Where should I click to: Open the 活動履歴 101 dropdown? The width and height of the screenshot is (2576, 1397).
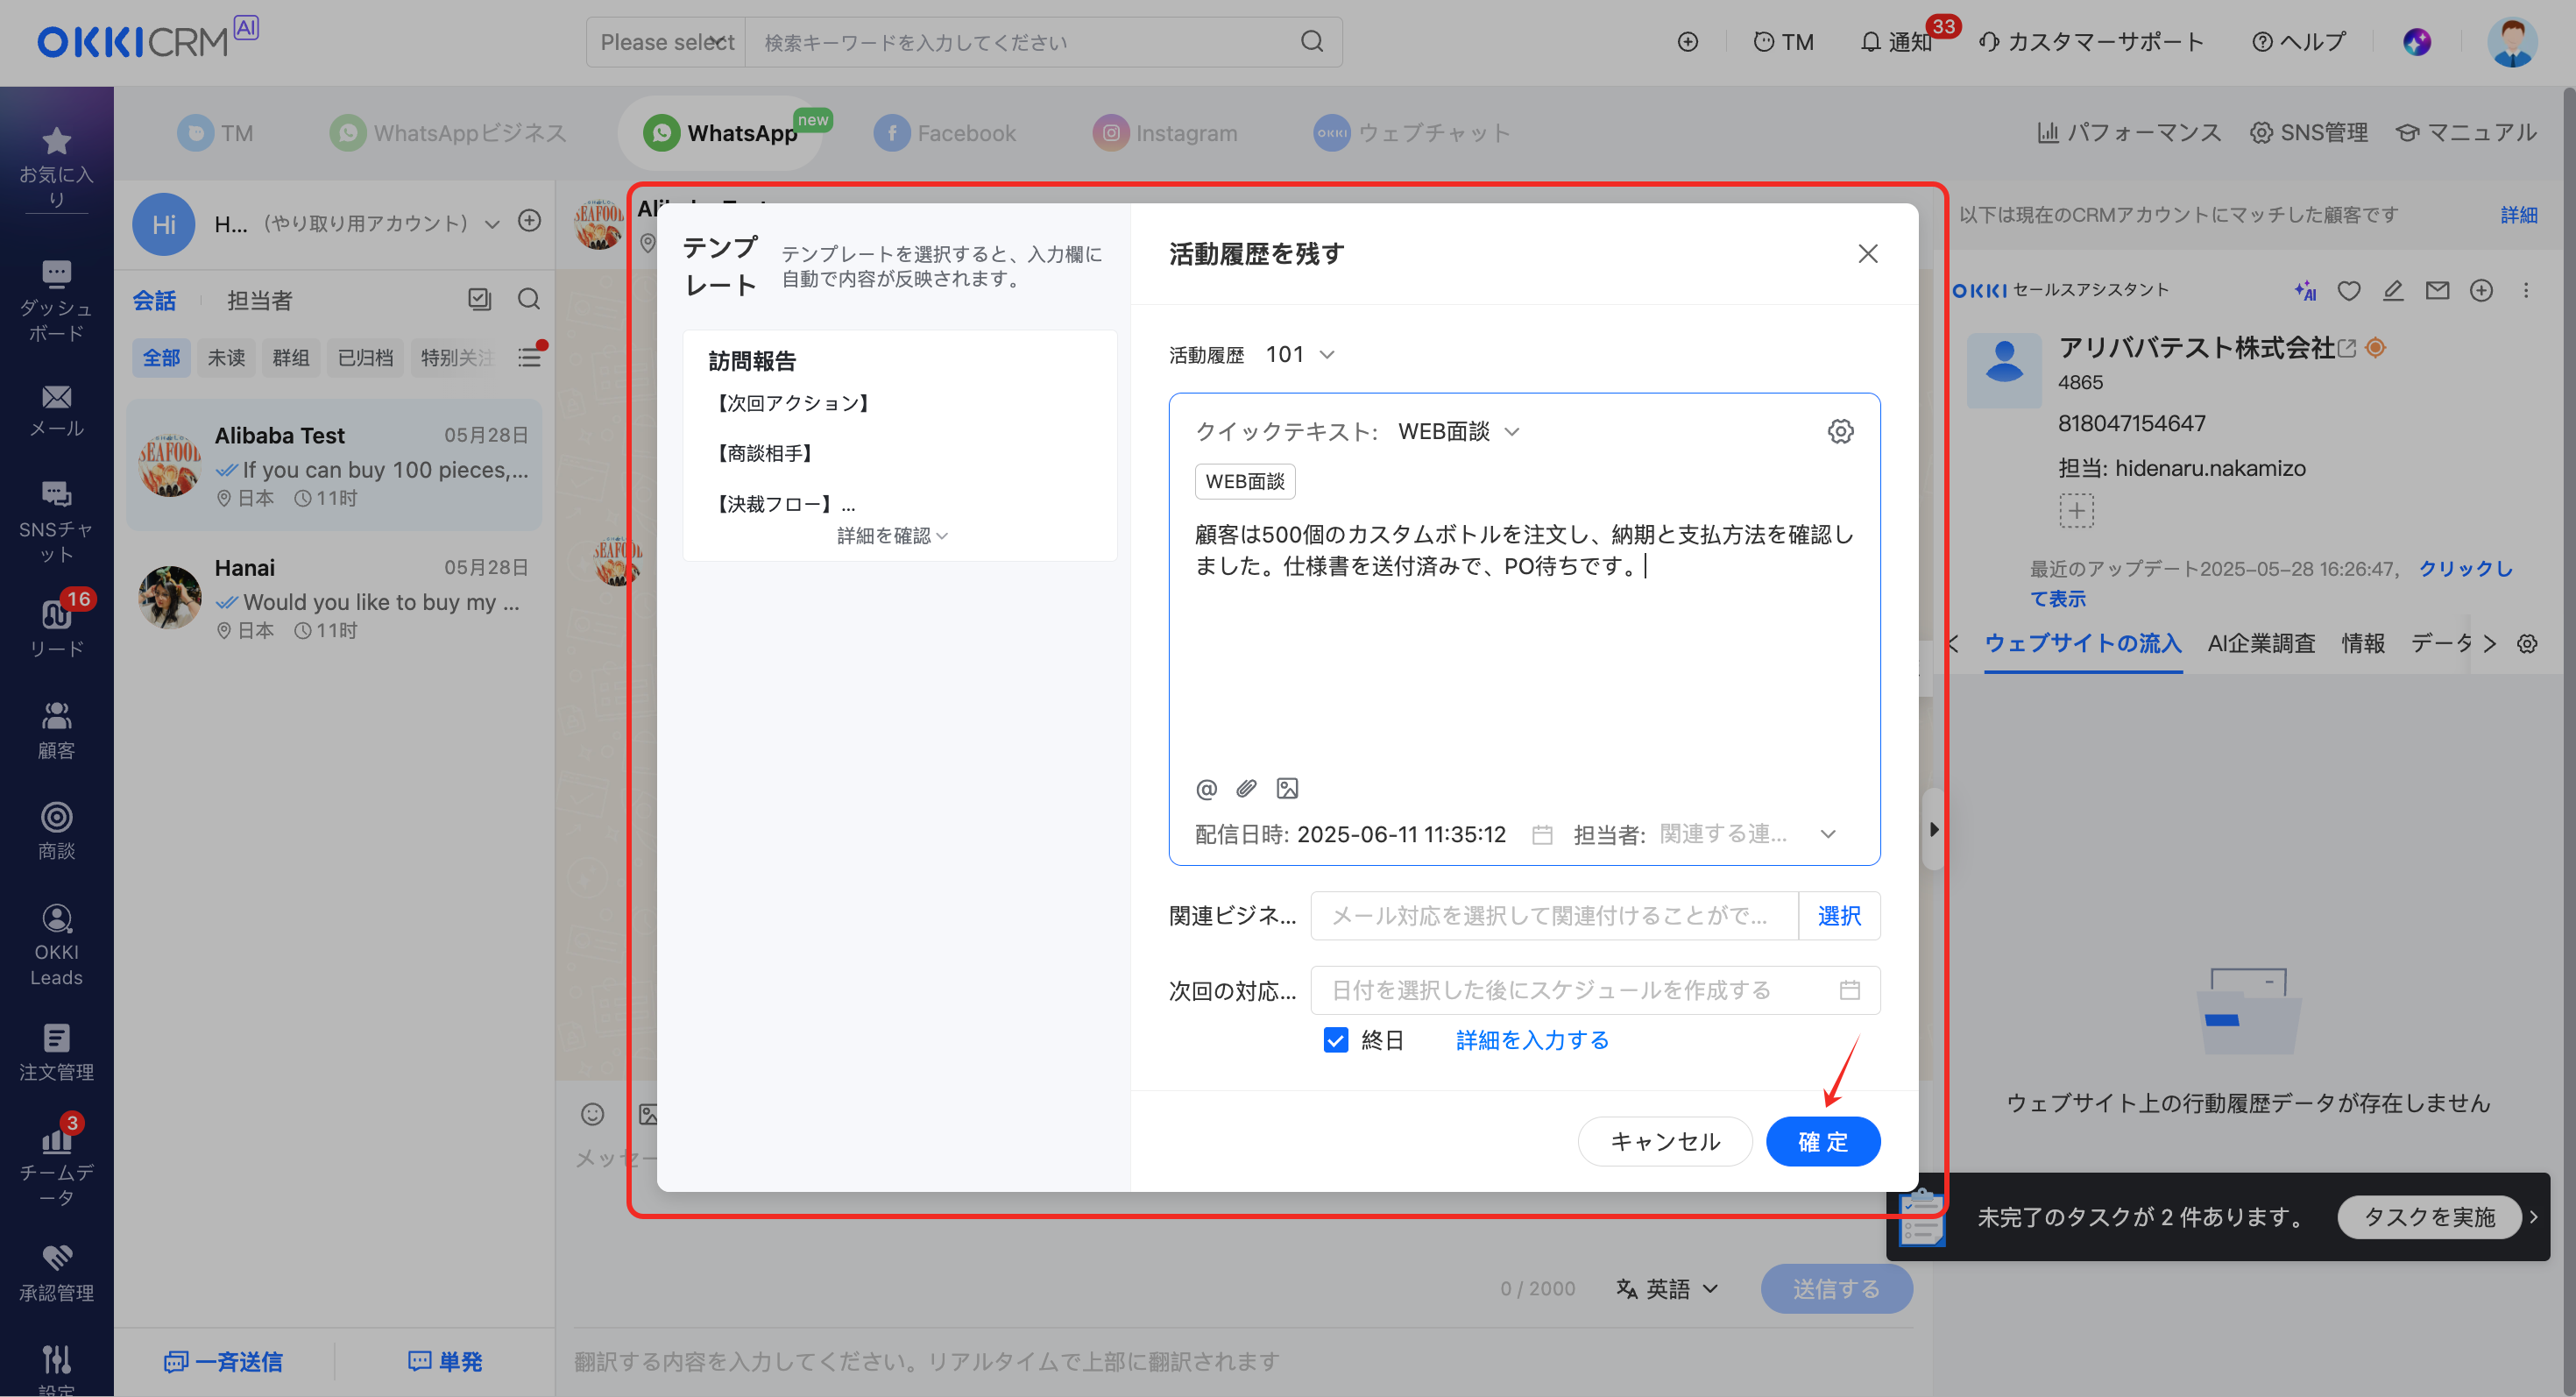coord(1300,355)
